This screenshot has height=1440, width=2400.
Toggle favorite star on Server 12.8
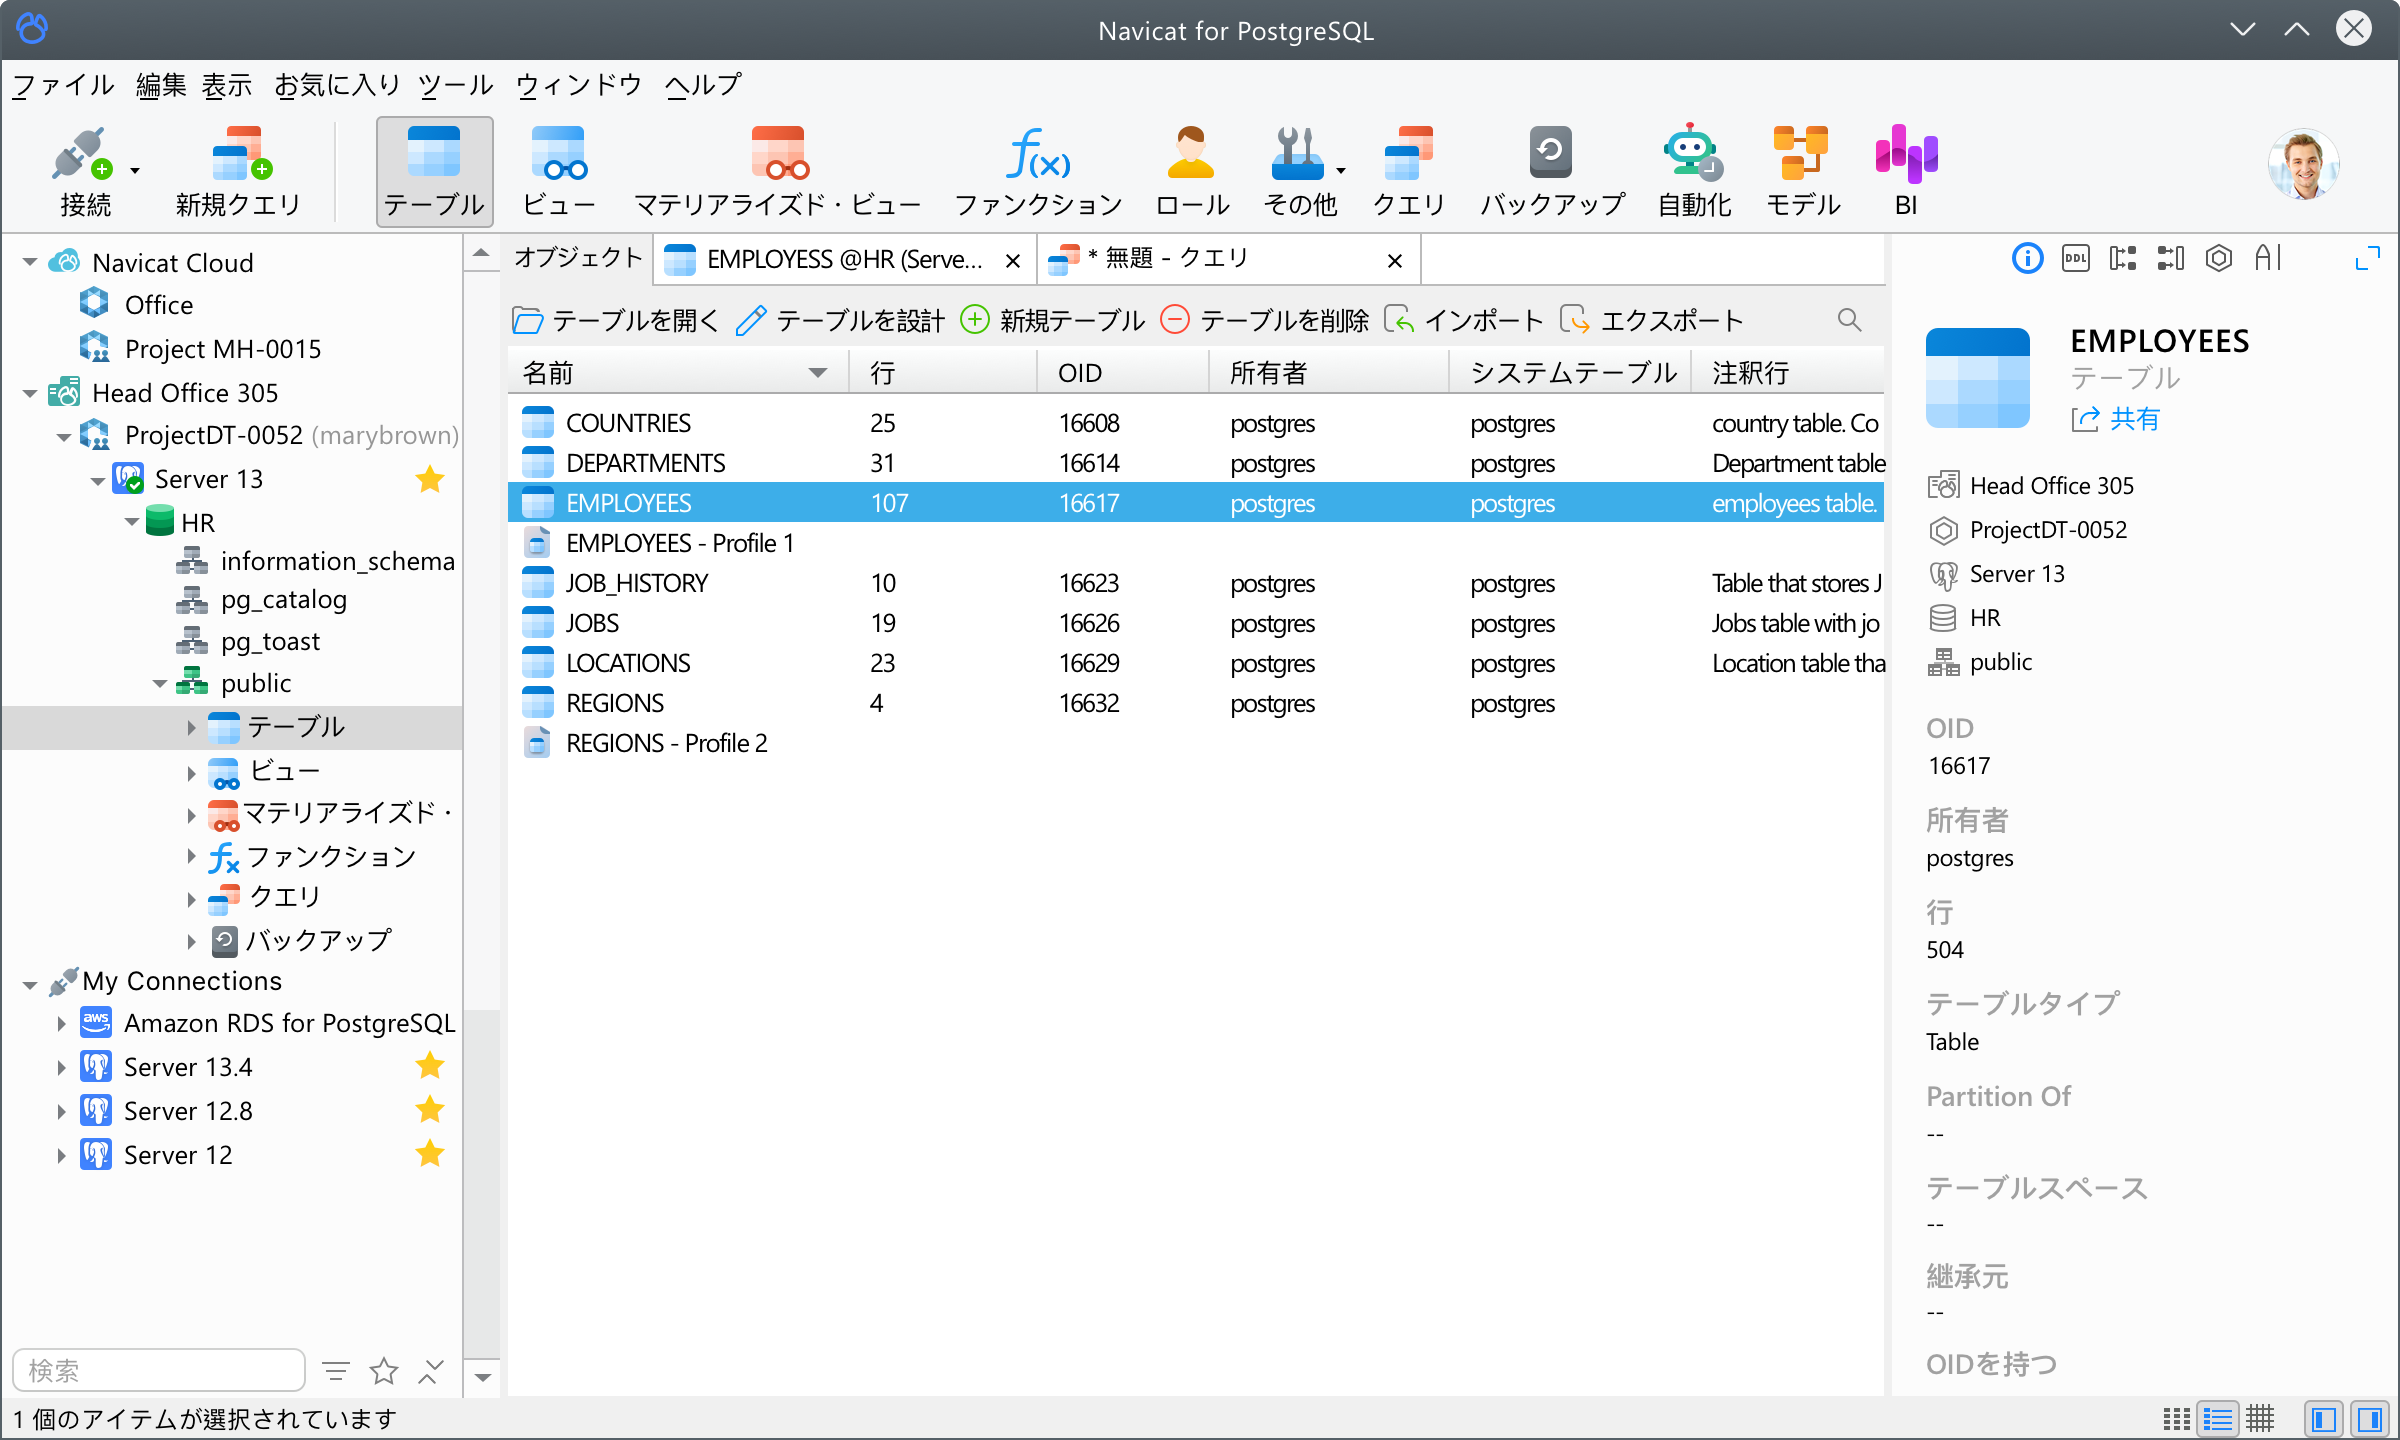430,1110
